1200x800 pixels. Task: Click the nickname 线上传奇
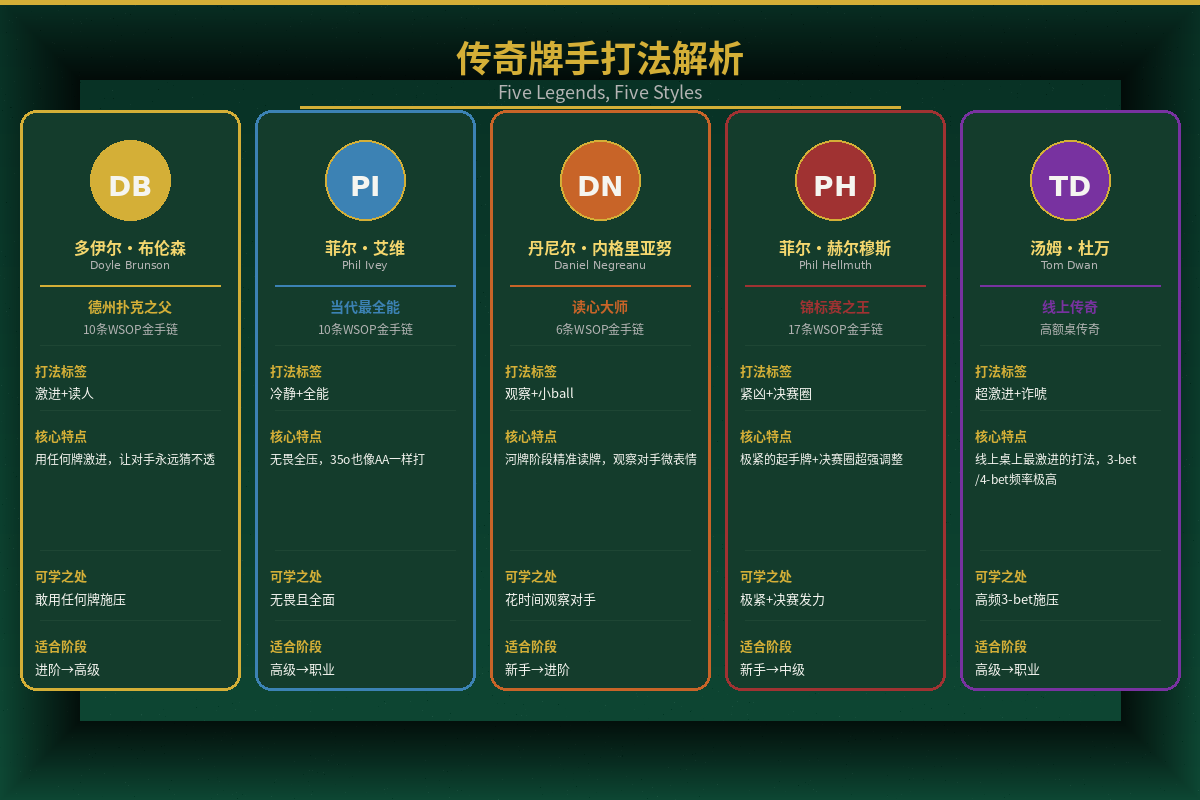click(1070, 307)
